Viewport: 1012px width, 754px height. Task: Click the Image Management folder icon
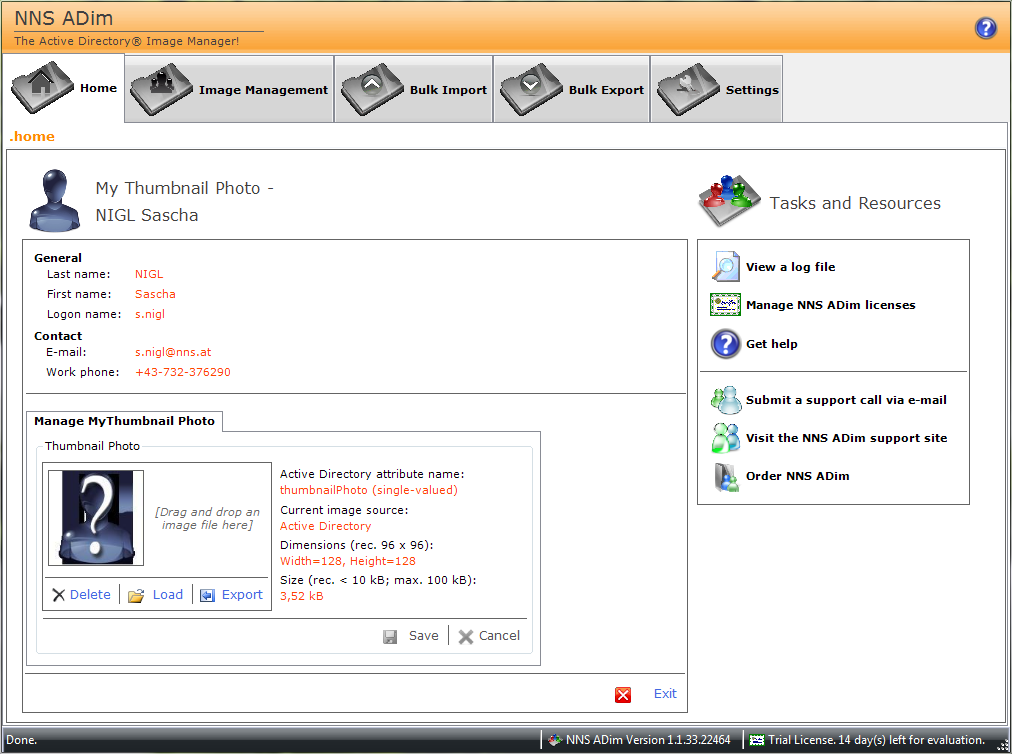coord(161,89)
